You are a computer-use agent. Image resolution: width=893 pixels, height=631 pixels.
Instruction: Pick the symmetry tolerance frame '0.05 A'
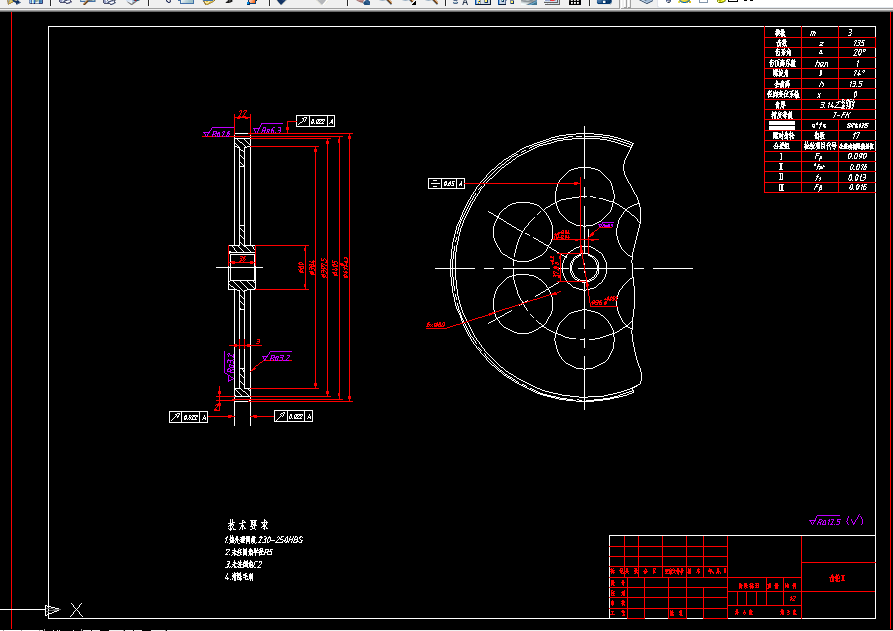[x=446, y=183]
